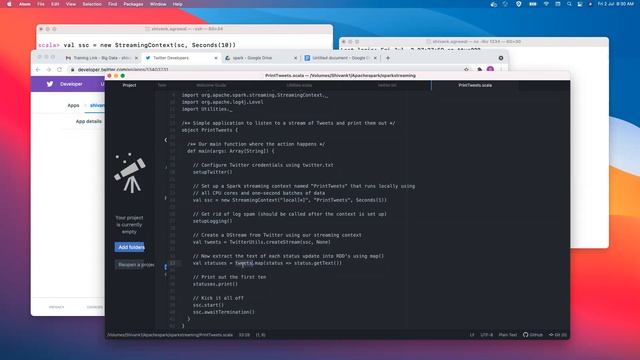640x360 pixels.
Task: Select the Project tab in Atom
Action: click(x=129, y=85)
